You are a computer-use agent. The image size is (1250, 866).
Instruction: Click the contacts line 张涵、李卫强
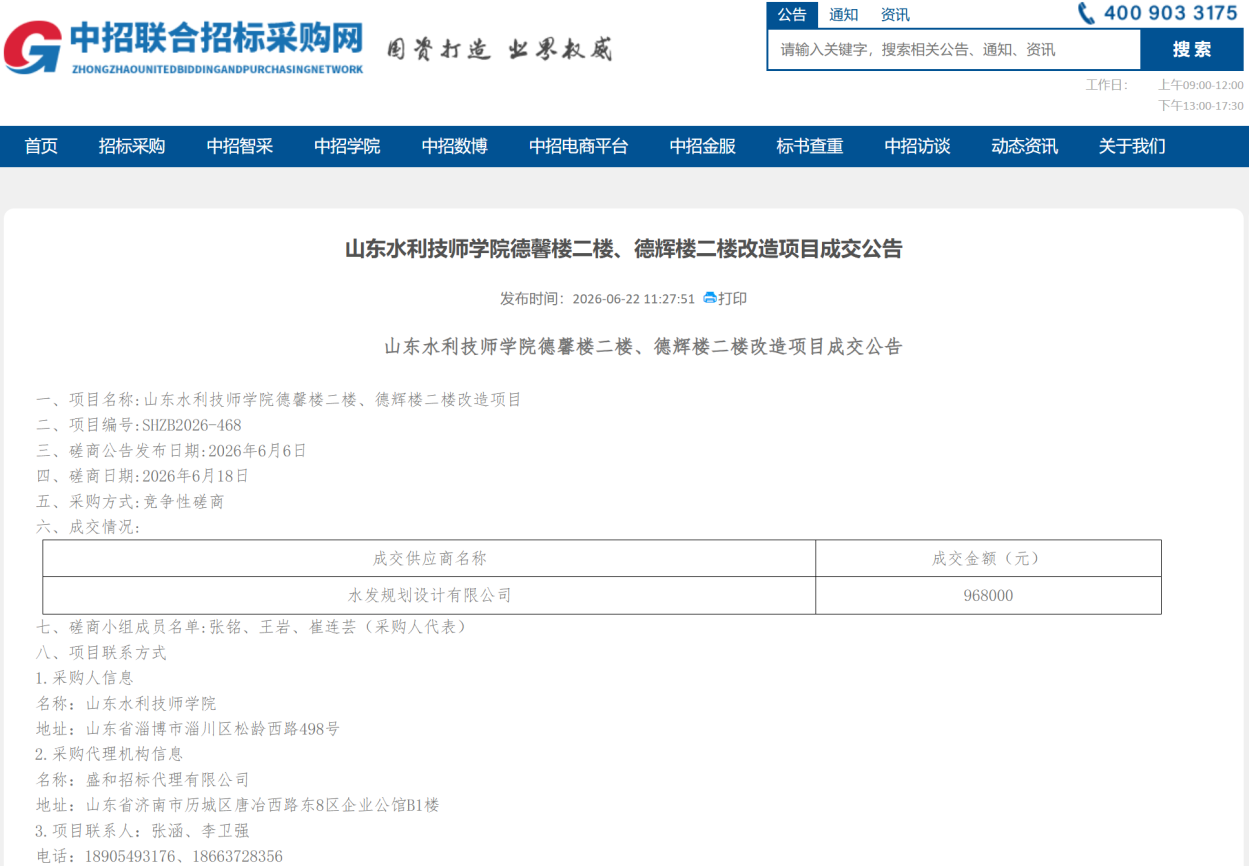[x=142, y=831]
